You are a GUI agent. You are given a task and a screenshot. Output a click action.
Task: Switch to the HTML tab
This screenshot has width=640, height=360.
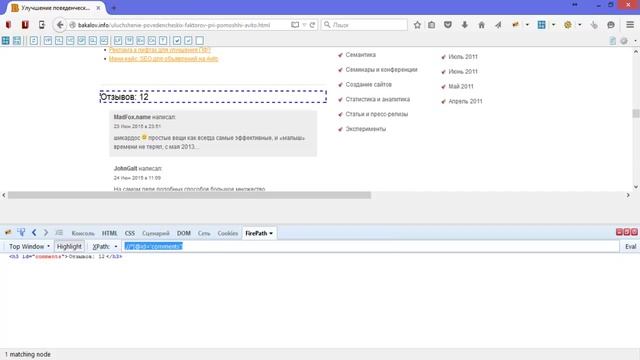click(x=109, y=233)
